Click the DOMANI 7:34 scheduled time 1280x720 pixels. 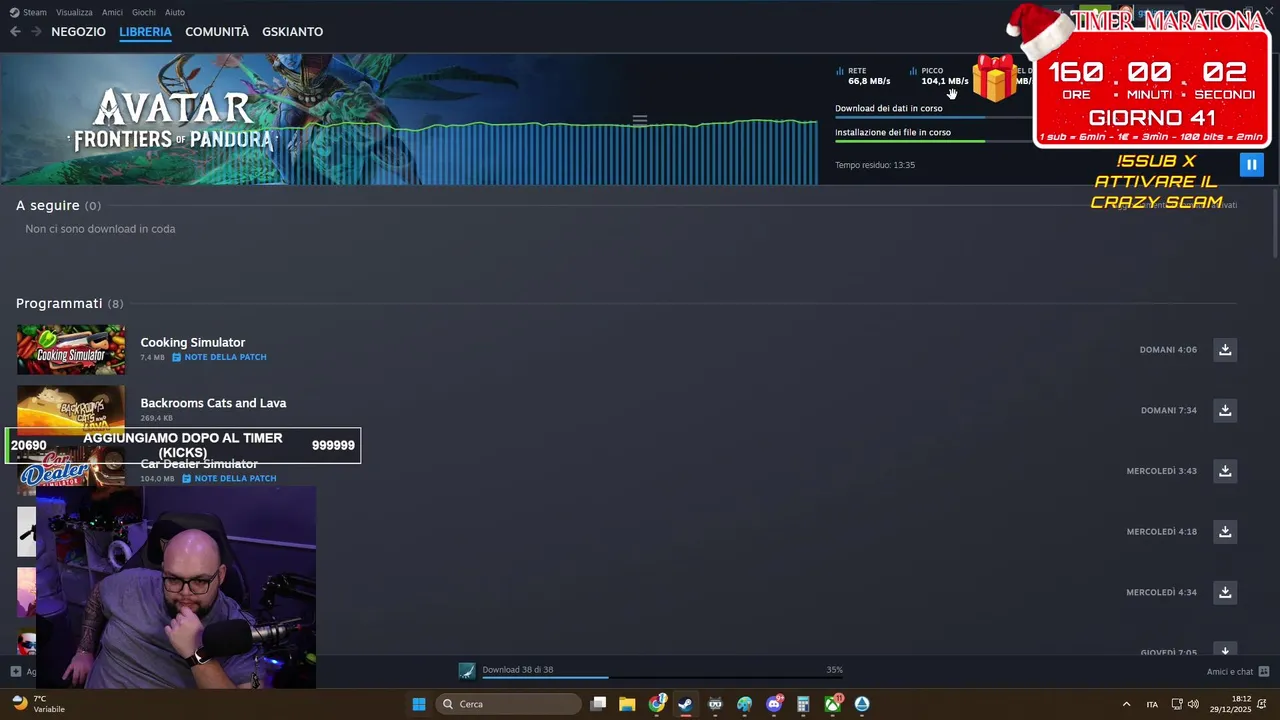click(1168, 410)
